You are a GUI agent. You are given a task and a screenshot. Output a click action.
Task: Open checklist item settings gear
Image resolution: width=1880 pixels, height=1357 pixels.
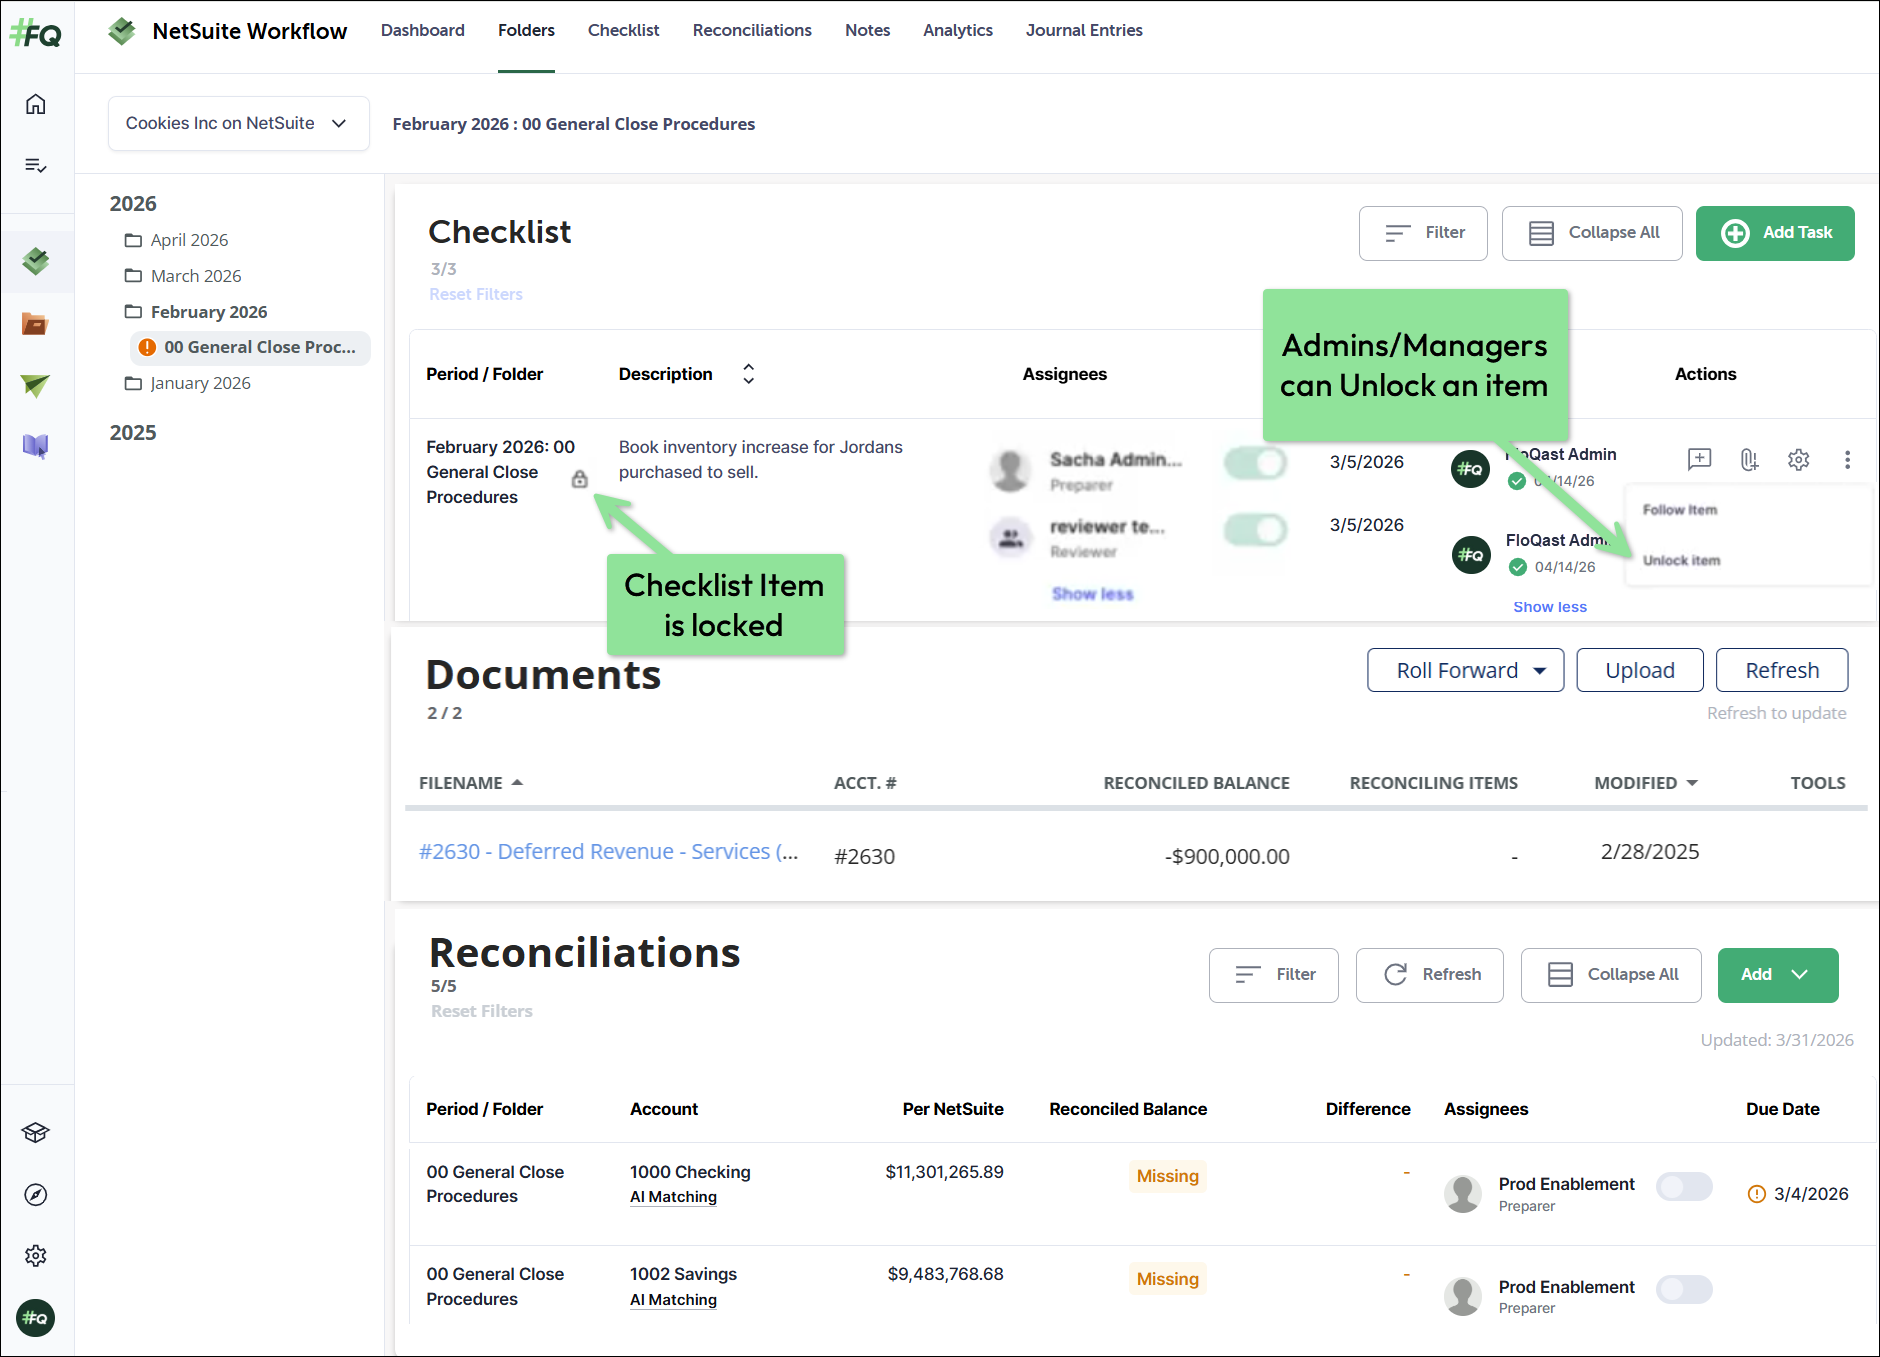[x=1799, y=459]
